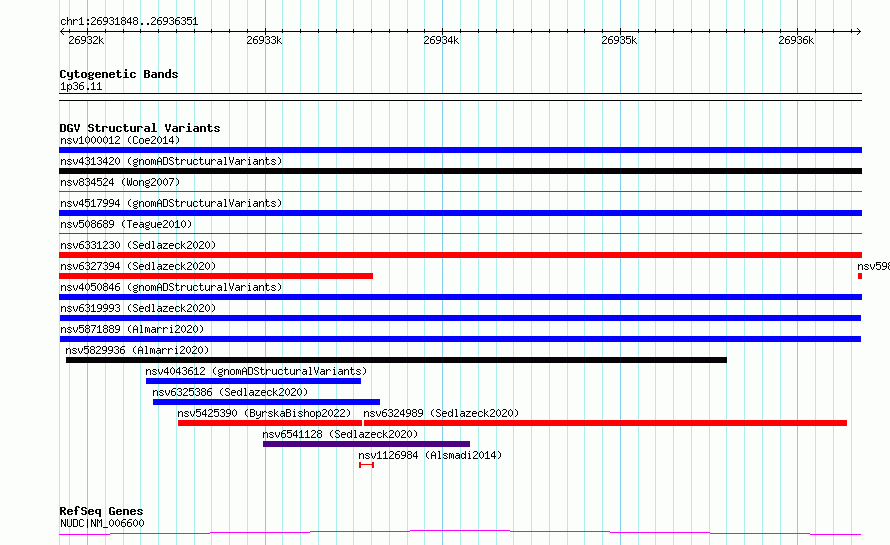Viewport: 890px width, 545px height.
Task: Open nsv6327394 (Sedlazeck2020) label
Action: click(138, 266)
